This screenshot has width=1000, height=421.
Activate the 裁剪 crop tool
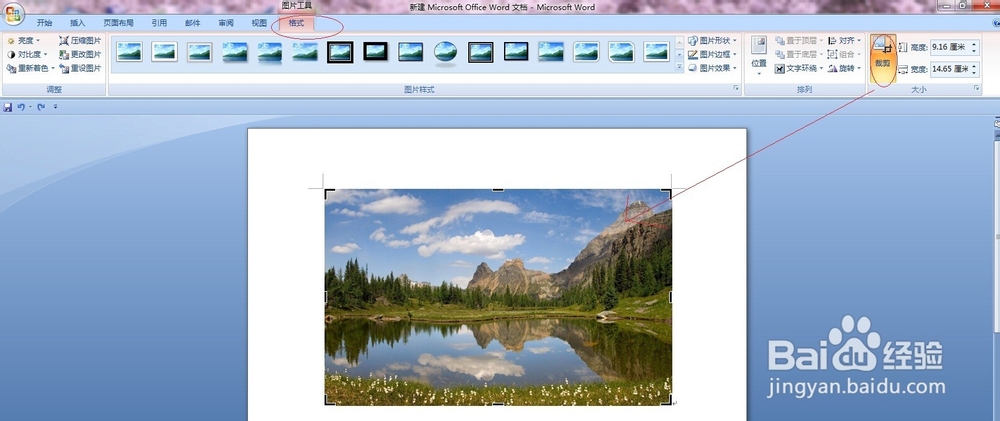click(x=883, y=59)
